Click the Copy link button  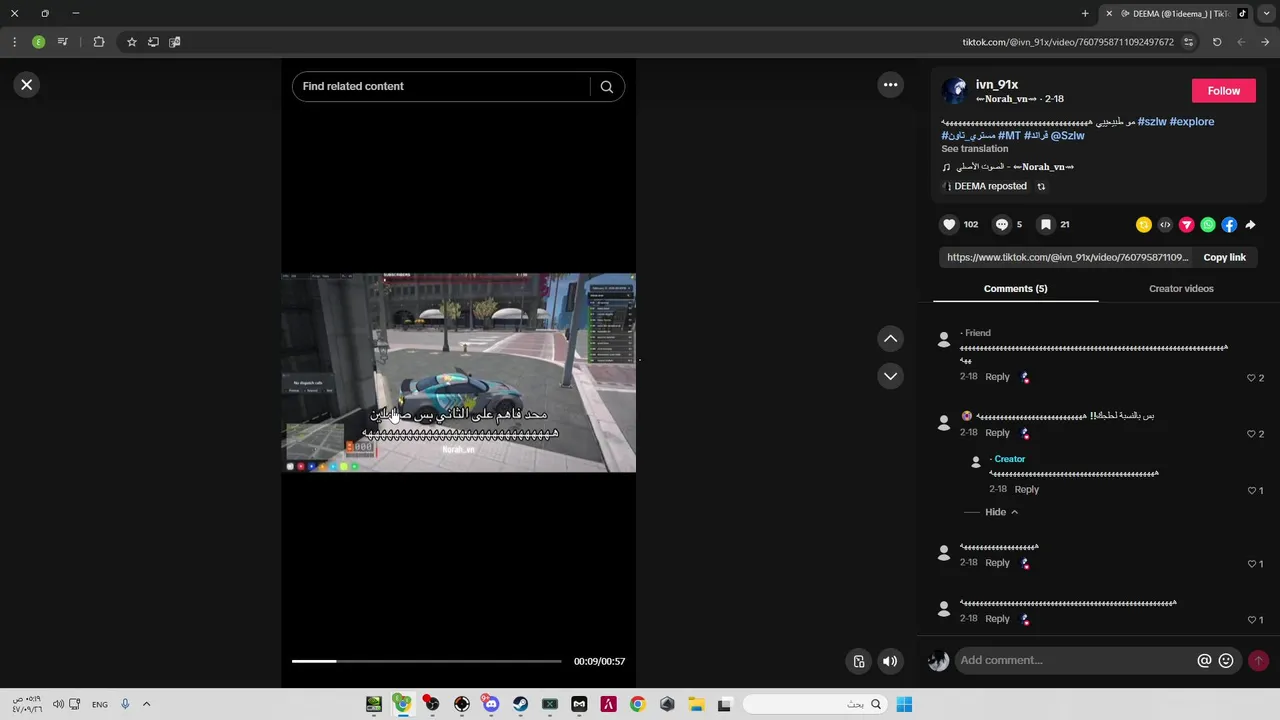1224,257
